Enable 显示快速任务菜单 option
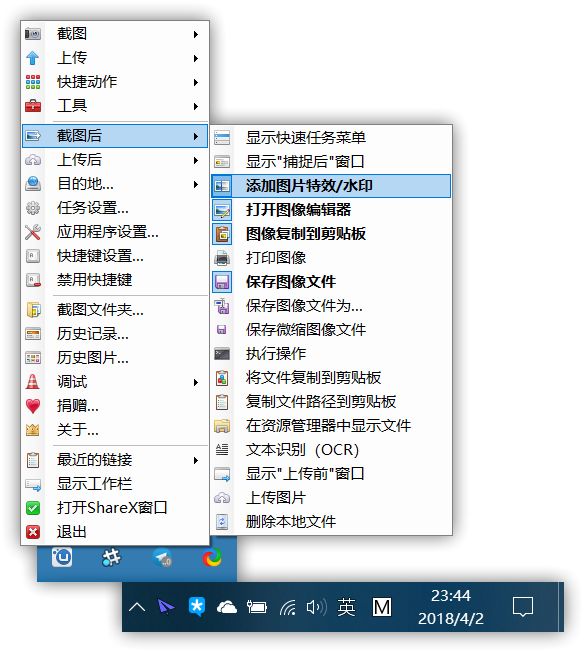Image resolution: width=584 pixels, height=652 pixels. tap(331, 138)
